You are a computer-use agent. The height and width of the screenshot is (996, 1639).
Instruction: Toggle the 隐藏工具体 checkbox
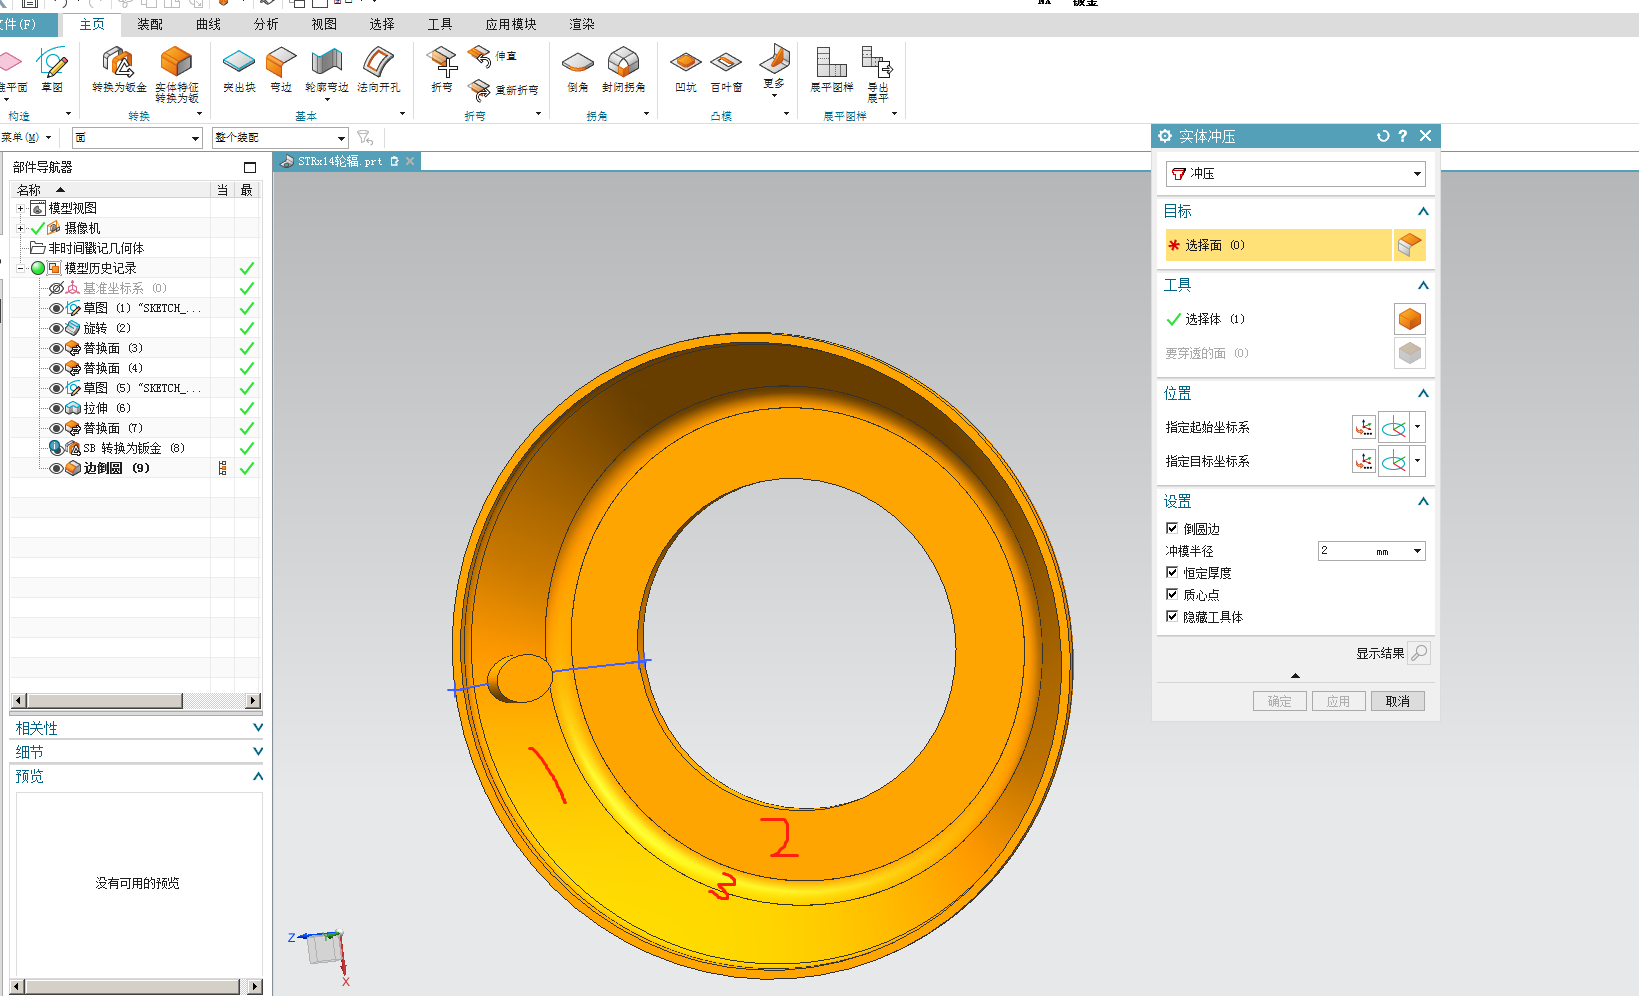point(1172,616)
